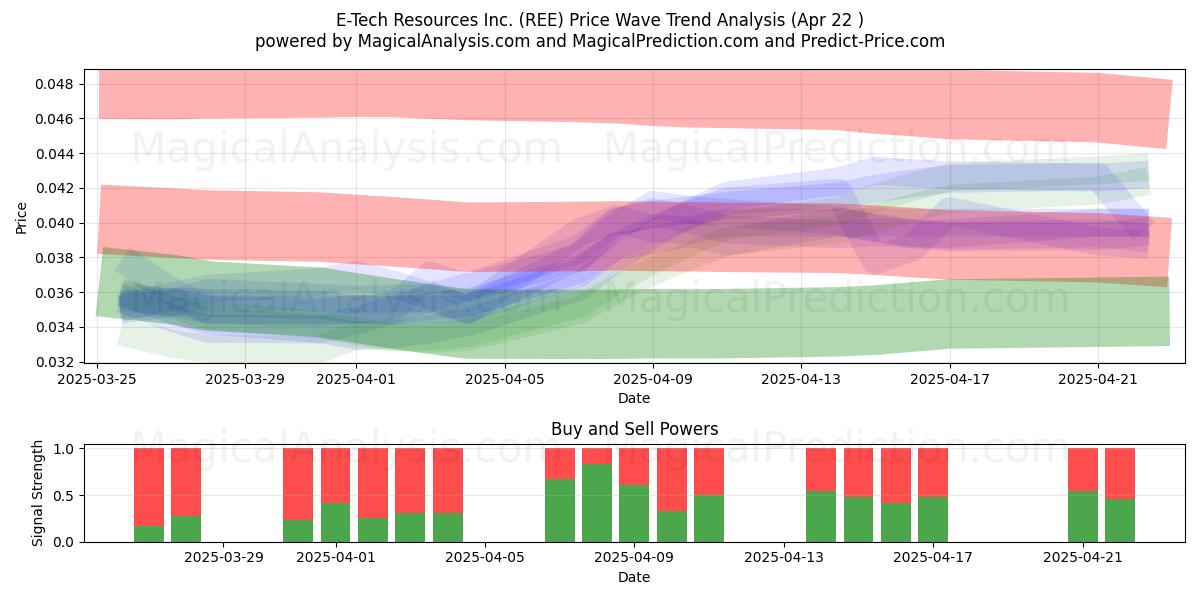The height and width of the screenshot is (600, 1200).
Task: Click the 'Buy and Sell Powers' chart title
Action: [x=634, y=429]
